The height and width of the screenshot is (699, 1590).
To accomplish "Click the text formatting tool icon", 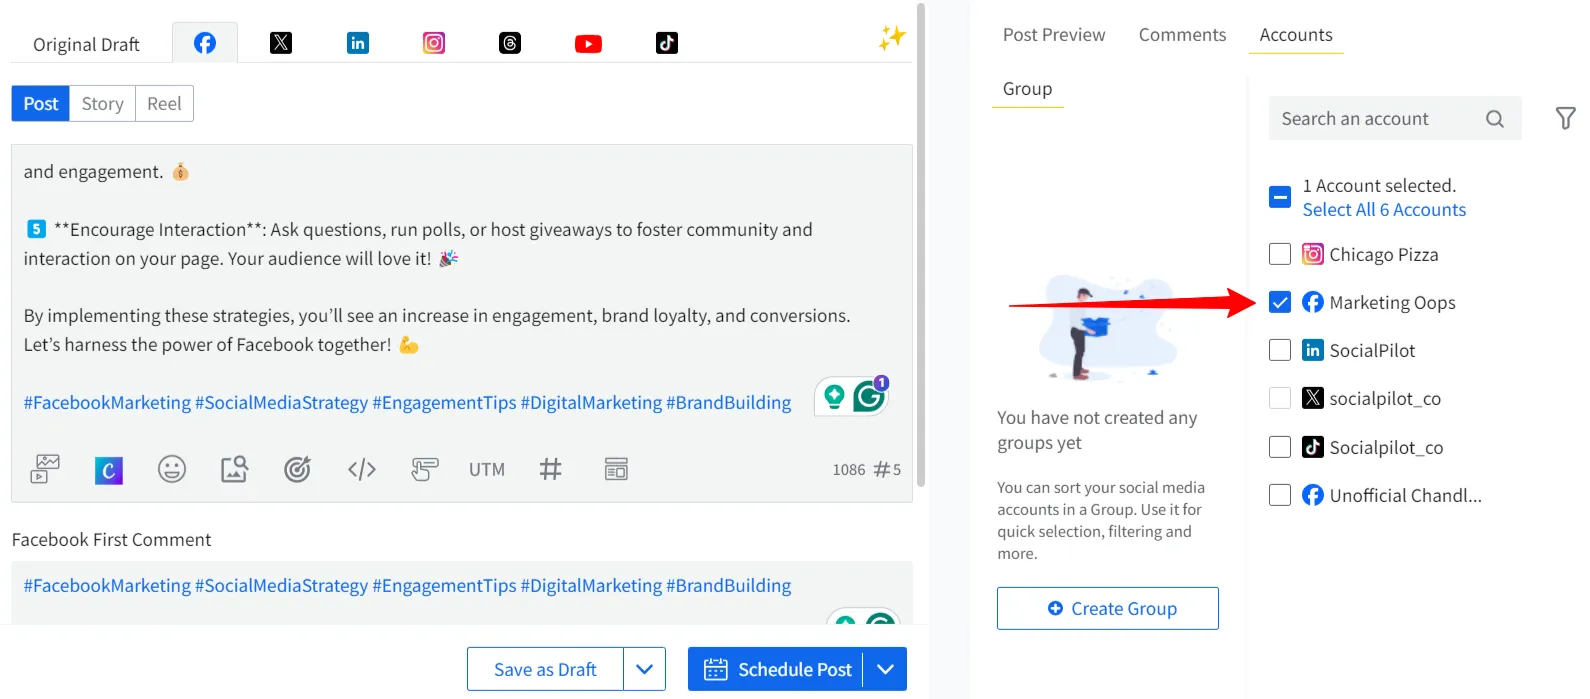I will click(425, 468).
